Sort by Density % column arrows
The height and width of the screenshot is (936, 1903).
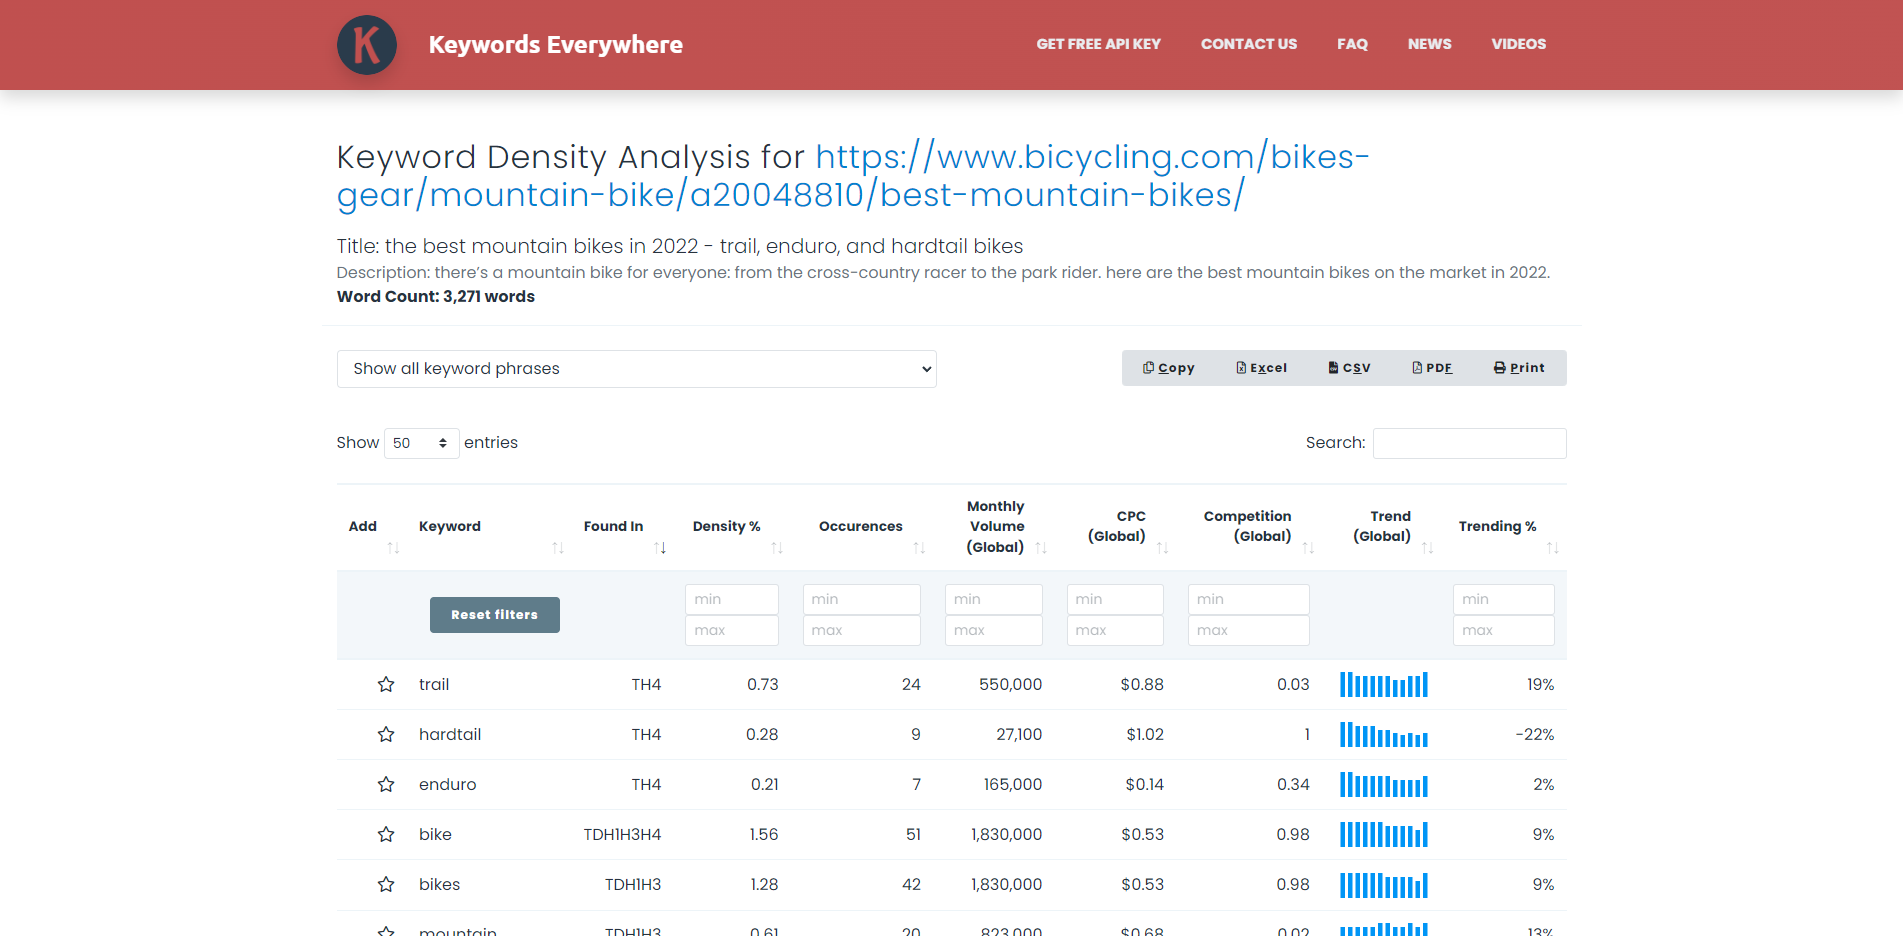click(x=776, y=548)
